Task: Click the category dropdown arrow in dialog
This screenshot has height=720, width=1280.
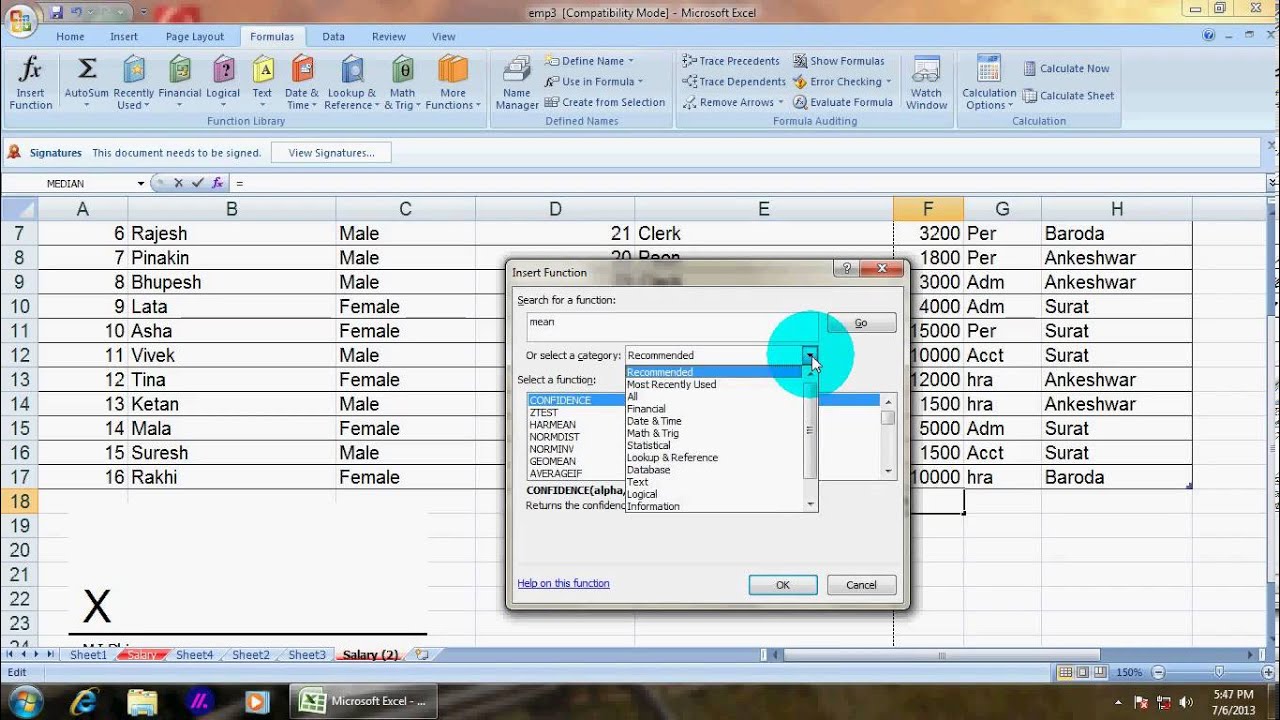Action: tap(809, 355)
